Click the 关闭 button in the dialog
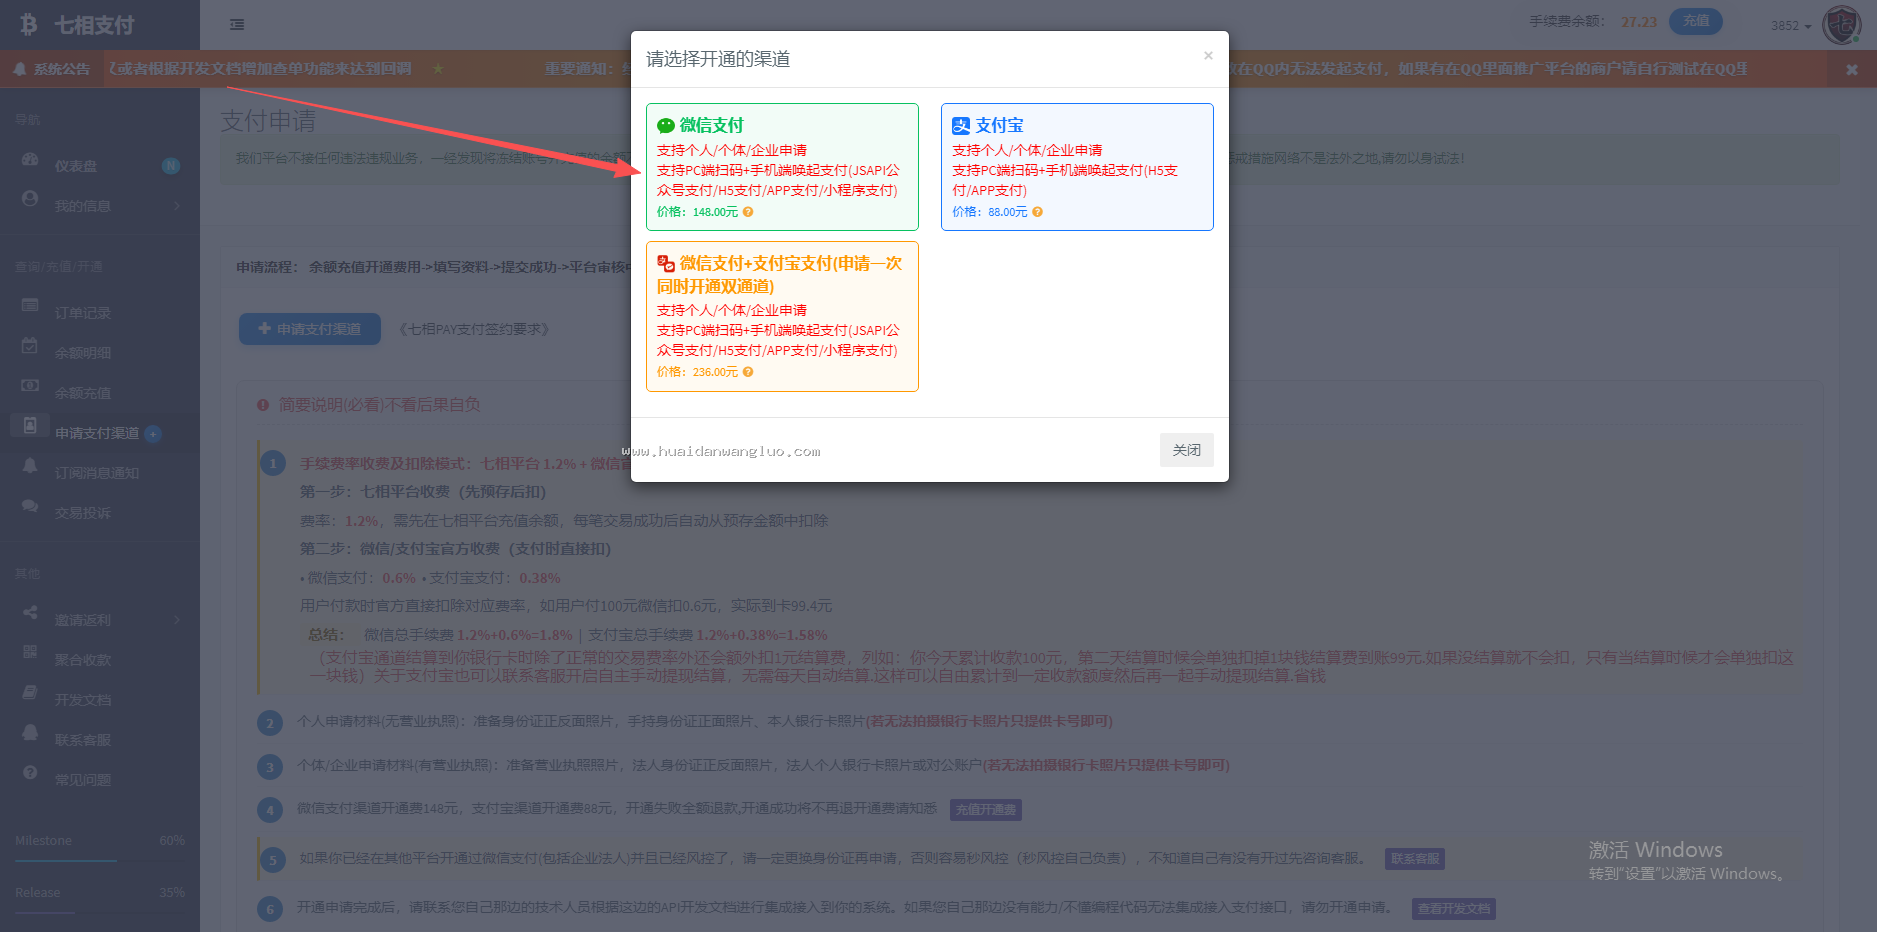This screenshot has height=932, width=1877. (1187, 450)
